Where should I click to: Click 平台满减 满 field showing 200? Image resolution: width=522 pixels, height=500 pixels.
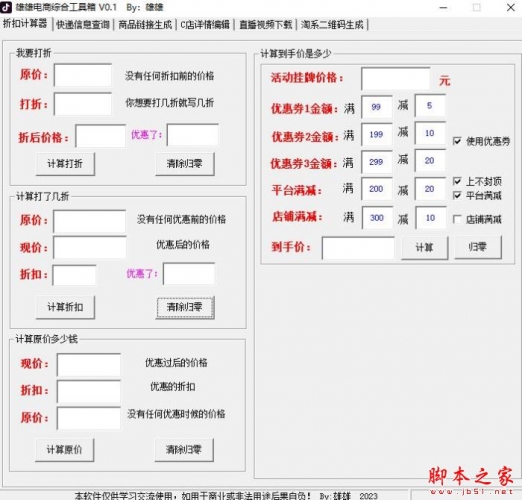tap(377, 189)
